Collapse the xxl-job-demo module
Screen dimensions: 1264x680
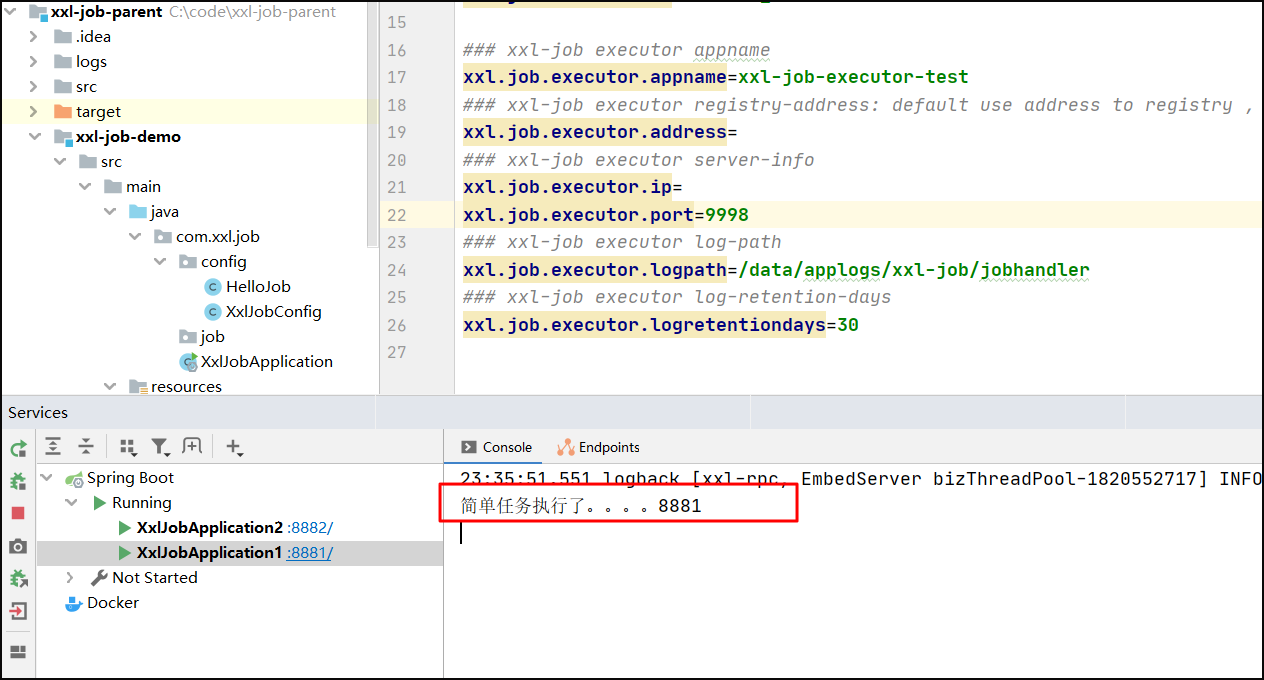[x=35, y=137]
